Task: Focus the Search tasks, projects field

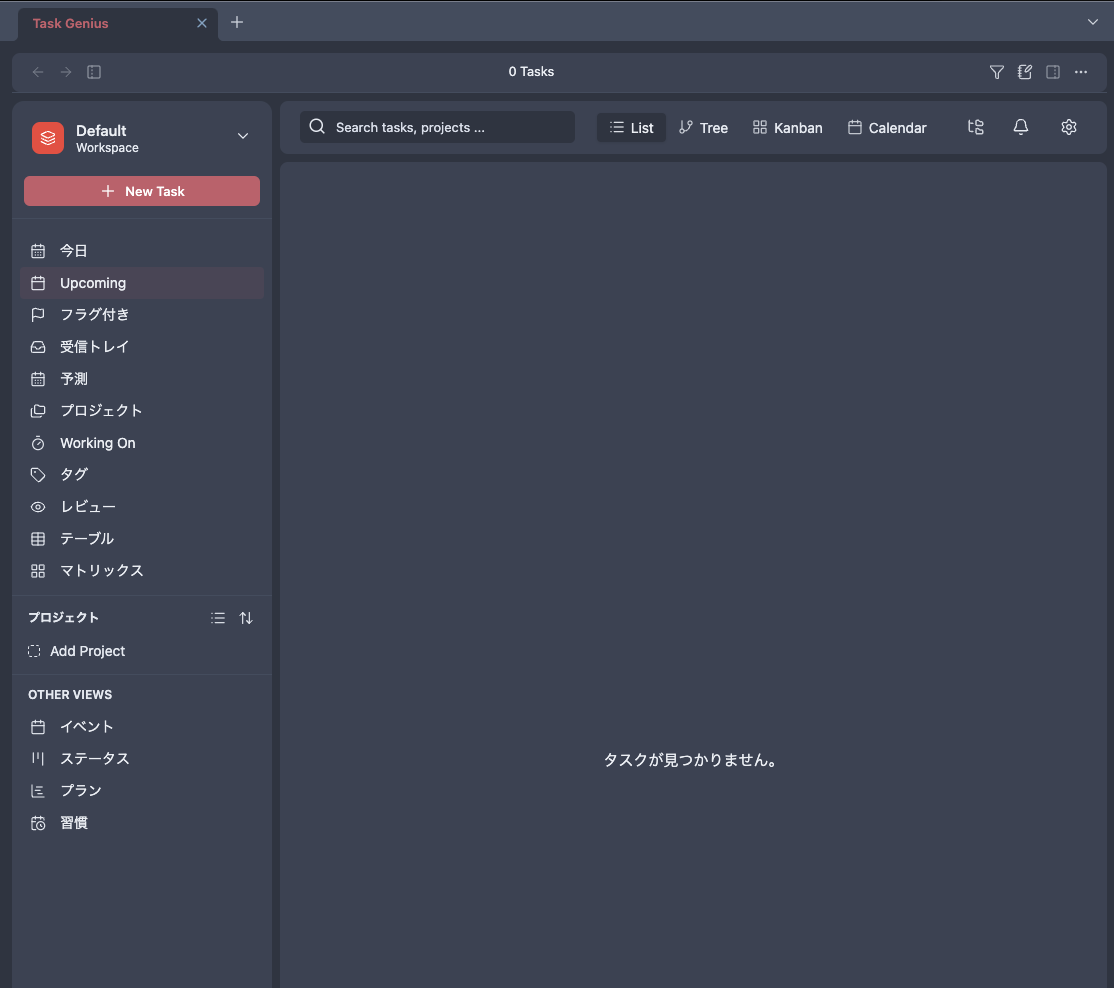Action: click(x=437, y=127)
